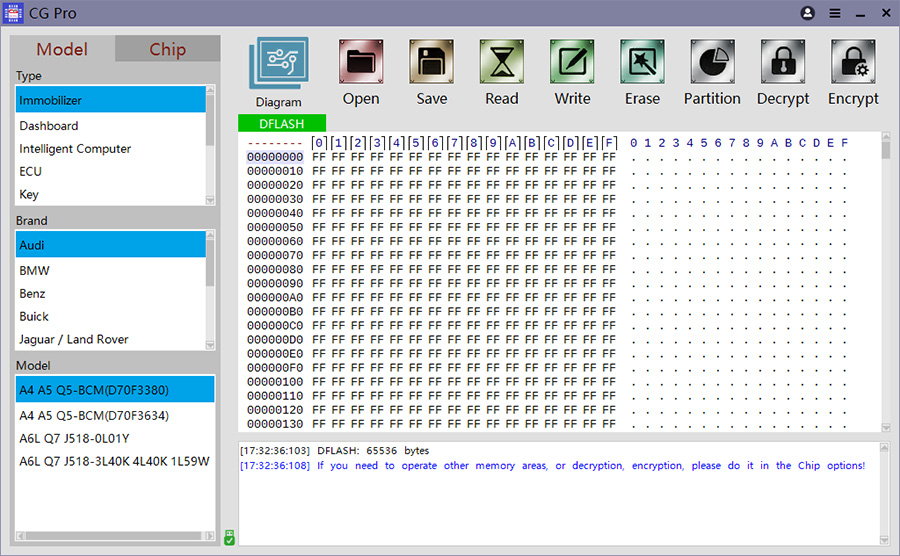Open the Partition pie chart icon
The image size is (900, 556).
click(712, 64)
